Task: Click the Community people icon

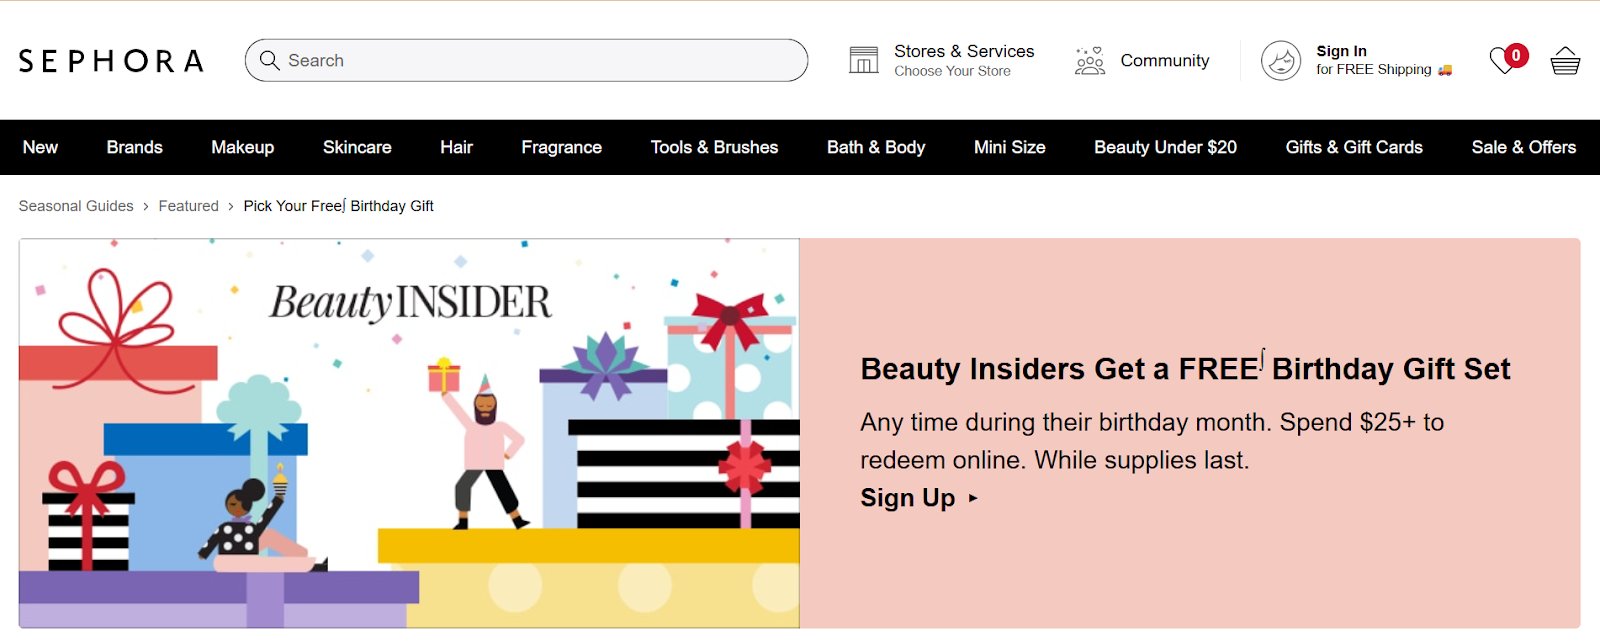Action: pyautogui.click(x=1089, y=60)
